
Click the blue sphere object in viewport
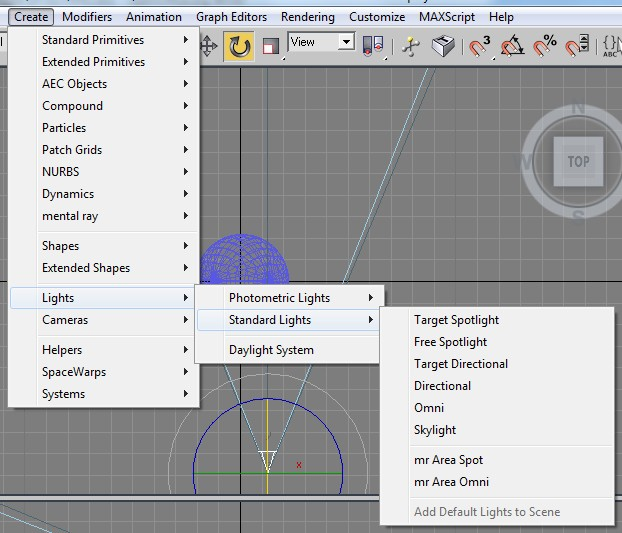tap(245, 259)
